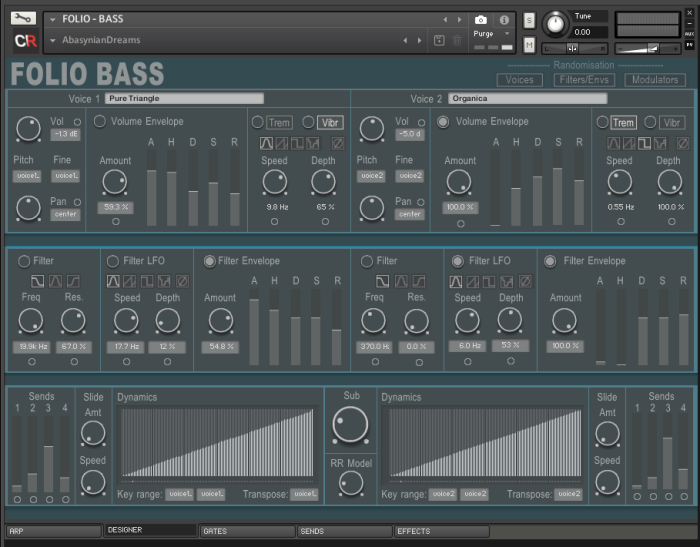700x547 pixels.
Task: Open the wrench instrument options icon
Action: 23,18
